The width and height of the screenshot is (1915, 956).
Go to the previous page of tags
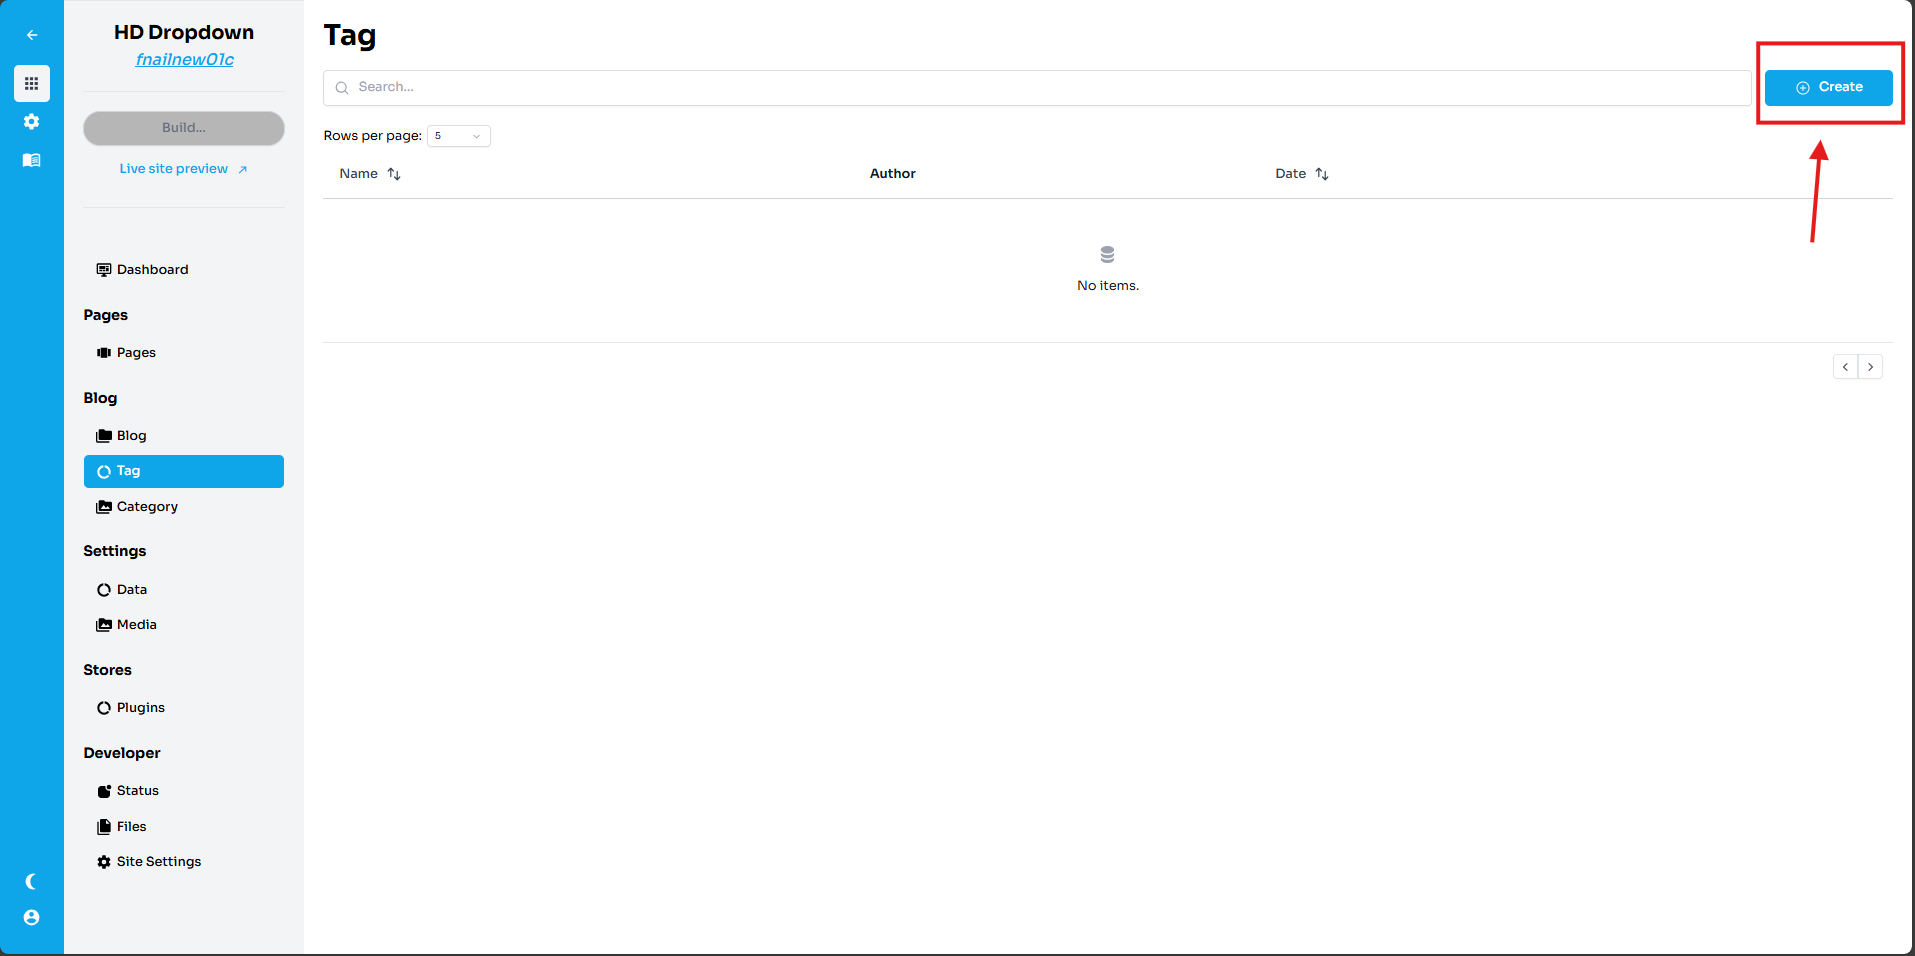click(x=1845, y=367)
